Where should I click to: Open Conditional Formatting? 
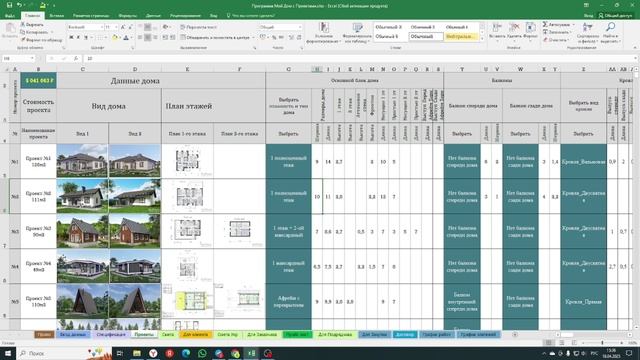[x=324, y=33]
